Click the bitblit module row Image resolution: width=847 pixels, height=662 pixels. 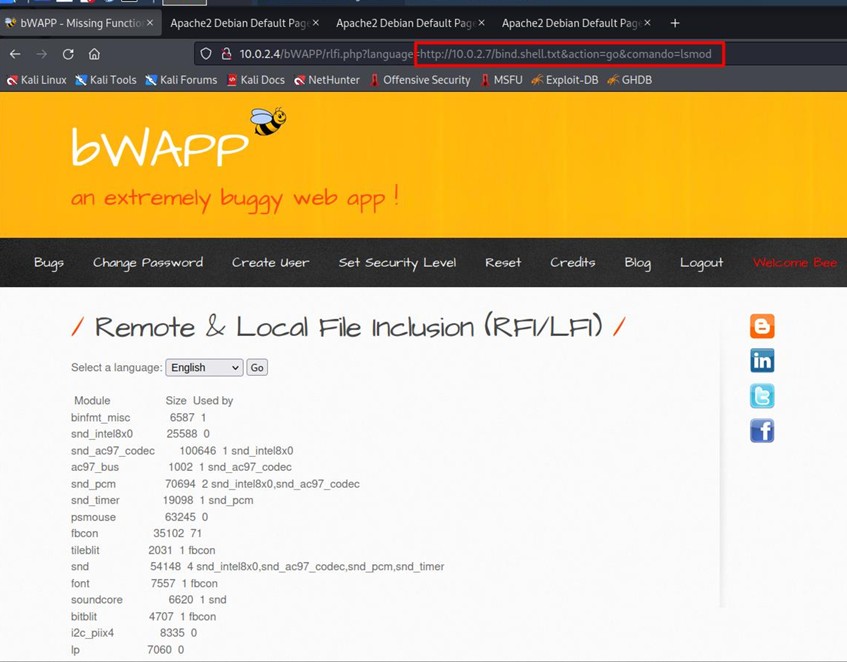143,617
